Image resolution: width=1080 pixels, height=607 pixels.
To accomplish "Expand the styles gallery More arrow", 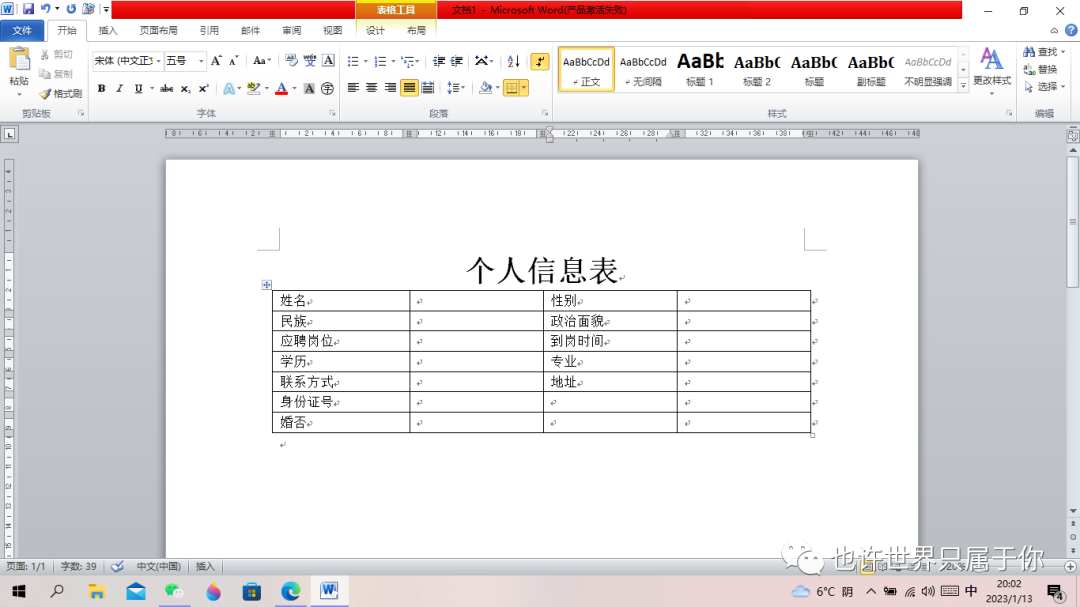I will [964, 85].
